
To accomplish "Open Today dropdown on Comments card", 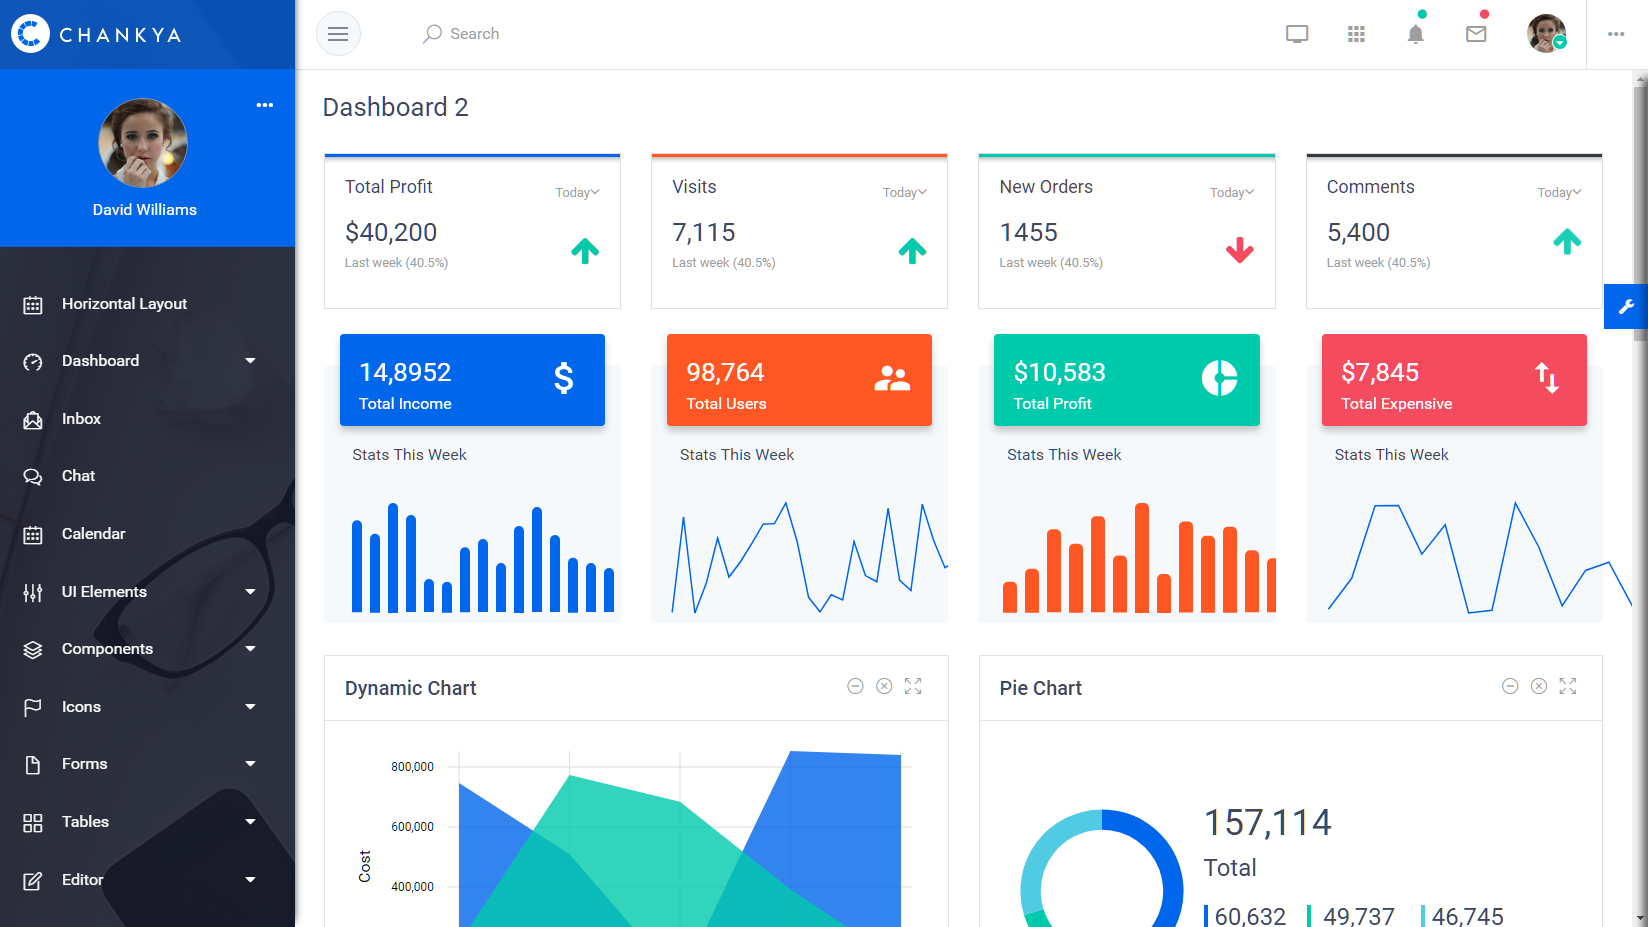I will click(x=1559, y=192).
